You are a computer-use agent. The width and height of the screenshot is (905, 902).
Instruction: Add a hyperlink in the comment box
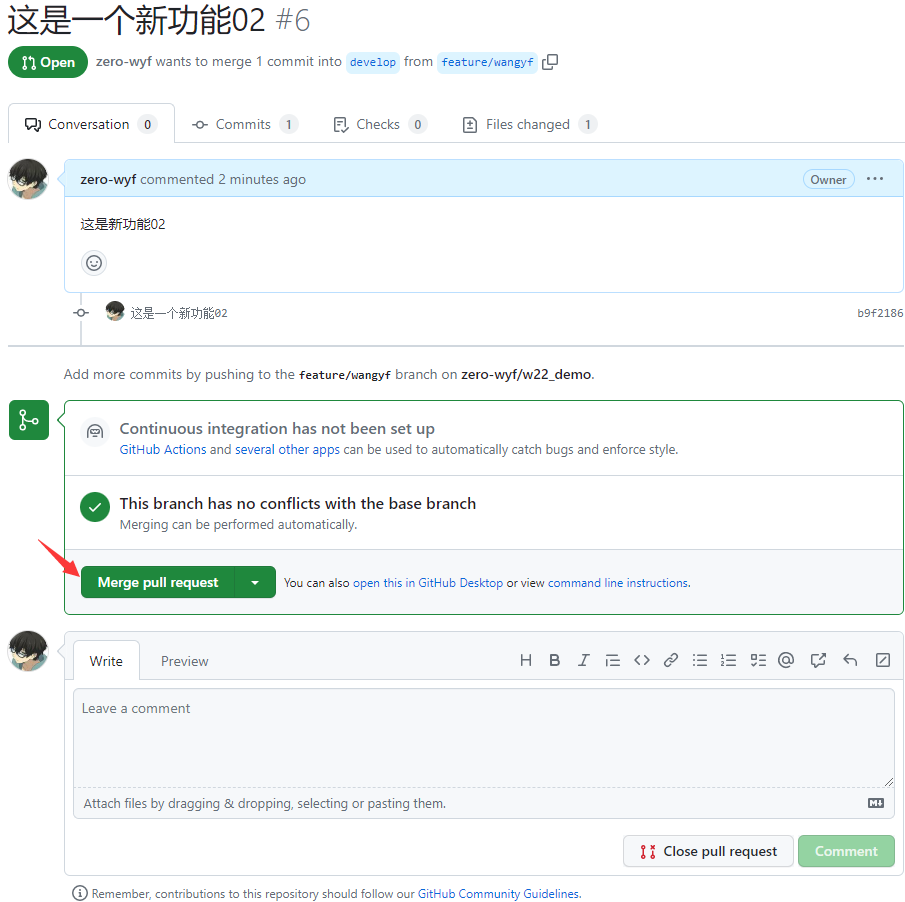point(671,660)
